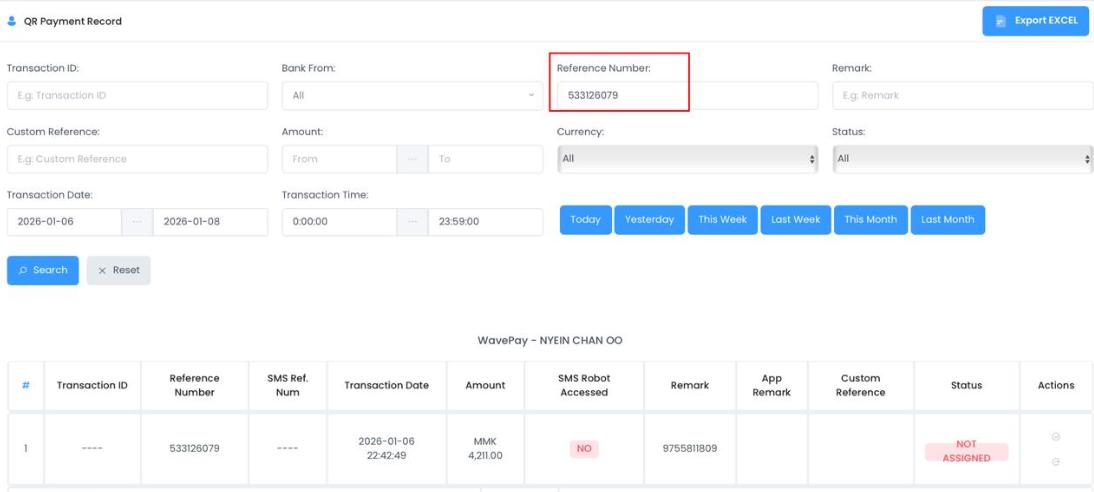Select the This Month shortcut
Image resolution: width=1094 pixels, height=492 pixels.
(870, 220)
